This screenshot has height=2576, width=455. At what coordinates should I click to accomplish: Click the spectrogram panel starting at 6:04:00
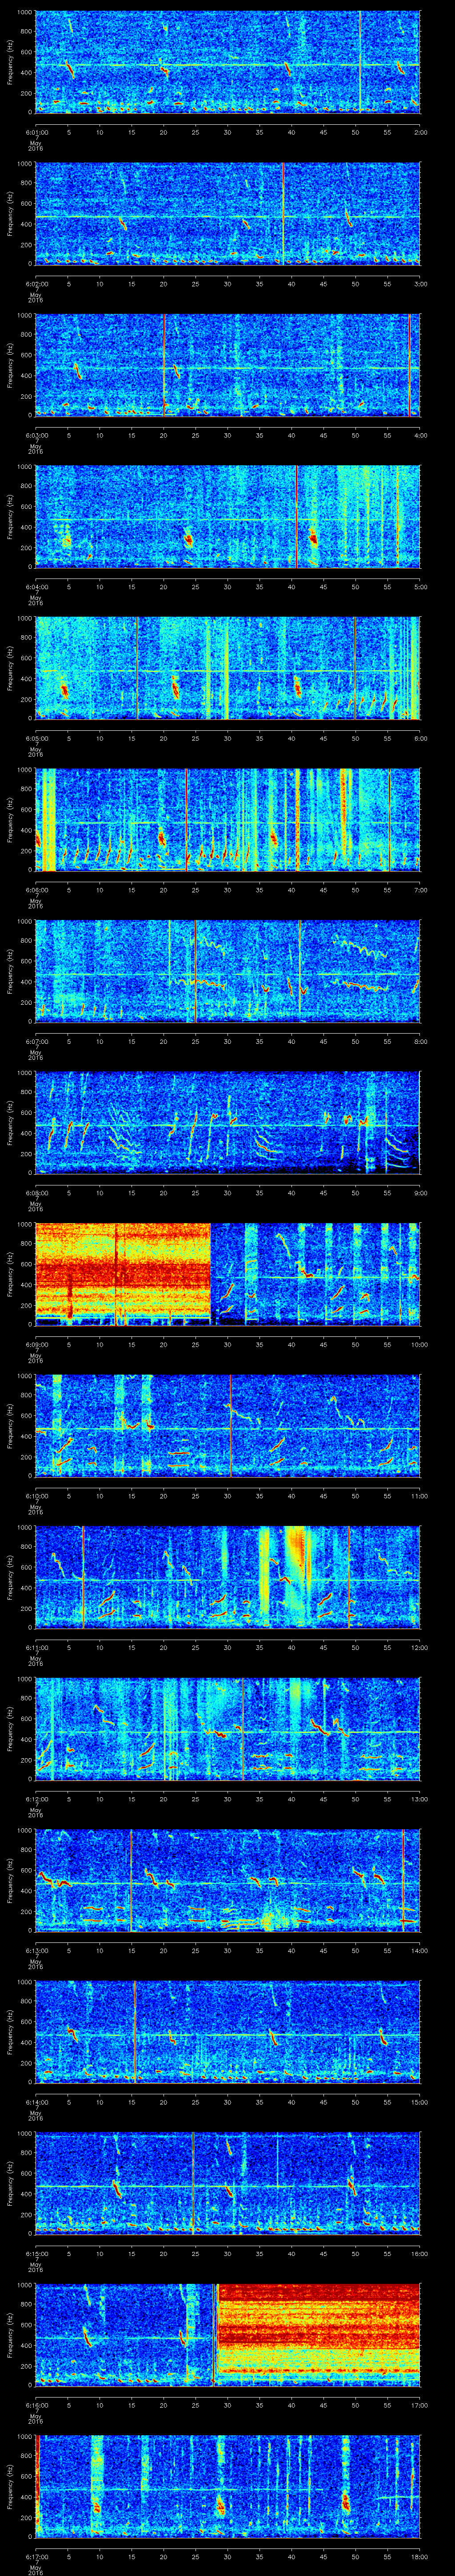228,516
